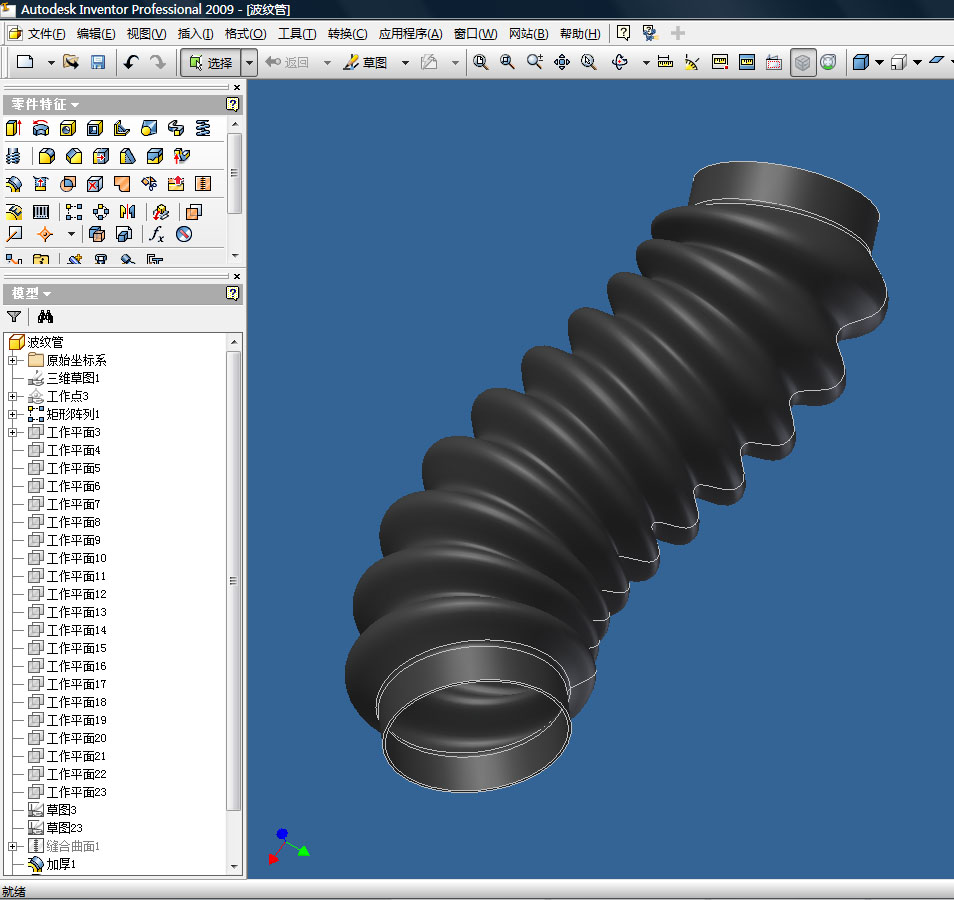Open the 插入(I) menu

tap(195, 34)
